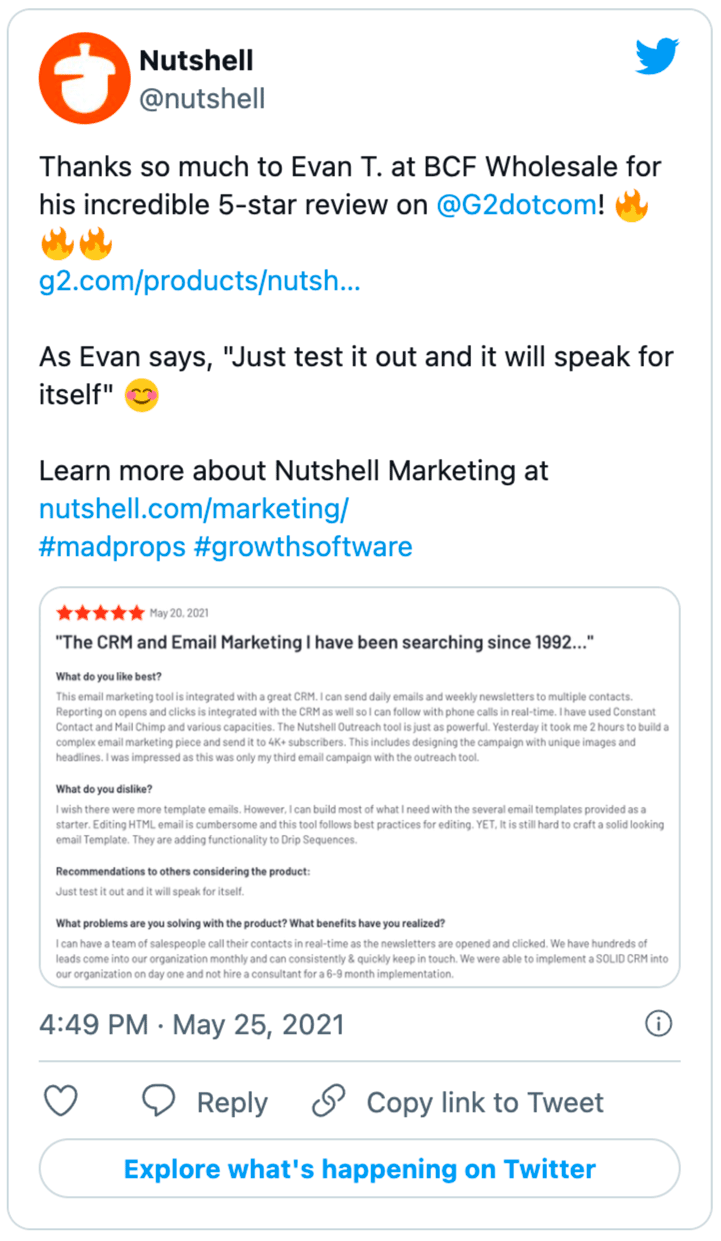The height and width of the screenshot is (1241, 721).
Task: Click the Reply text label
Action: (x=232, y=1102)
